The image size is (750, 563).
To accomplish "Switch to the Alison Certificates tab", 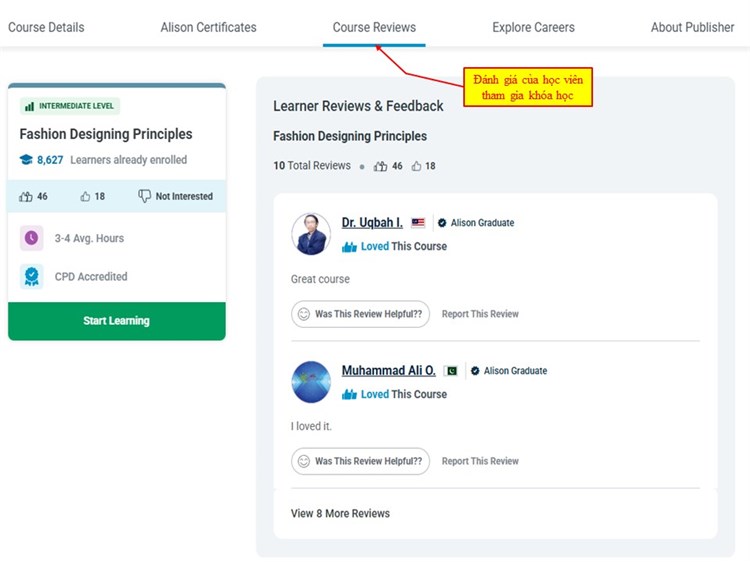I will point(208,27).
